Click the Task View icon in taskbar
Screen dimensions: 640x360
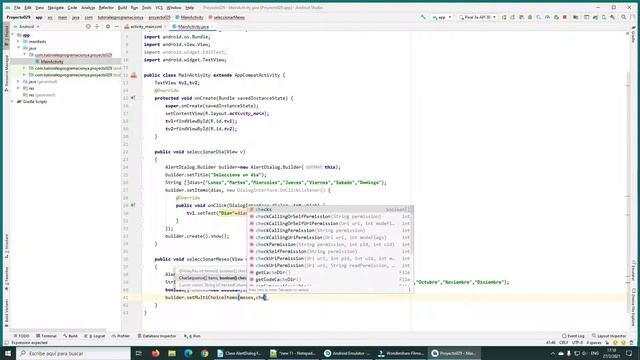pyautogui.click(x=138, y=353)
